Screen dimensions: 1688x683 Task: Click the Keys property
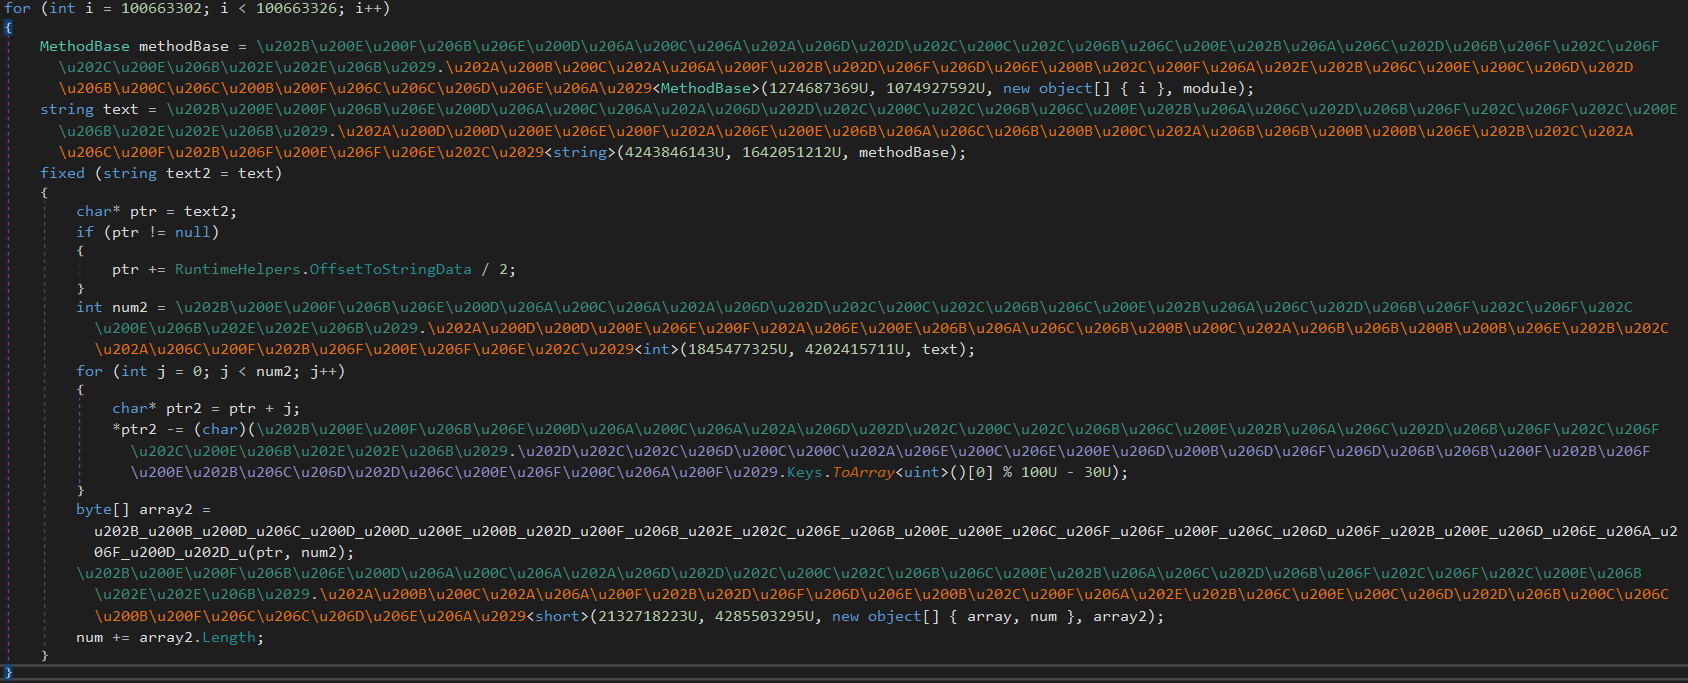coord(805,472)
